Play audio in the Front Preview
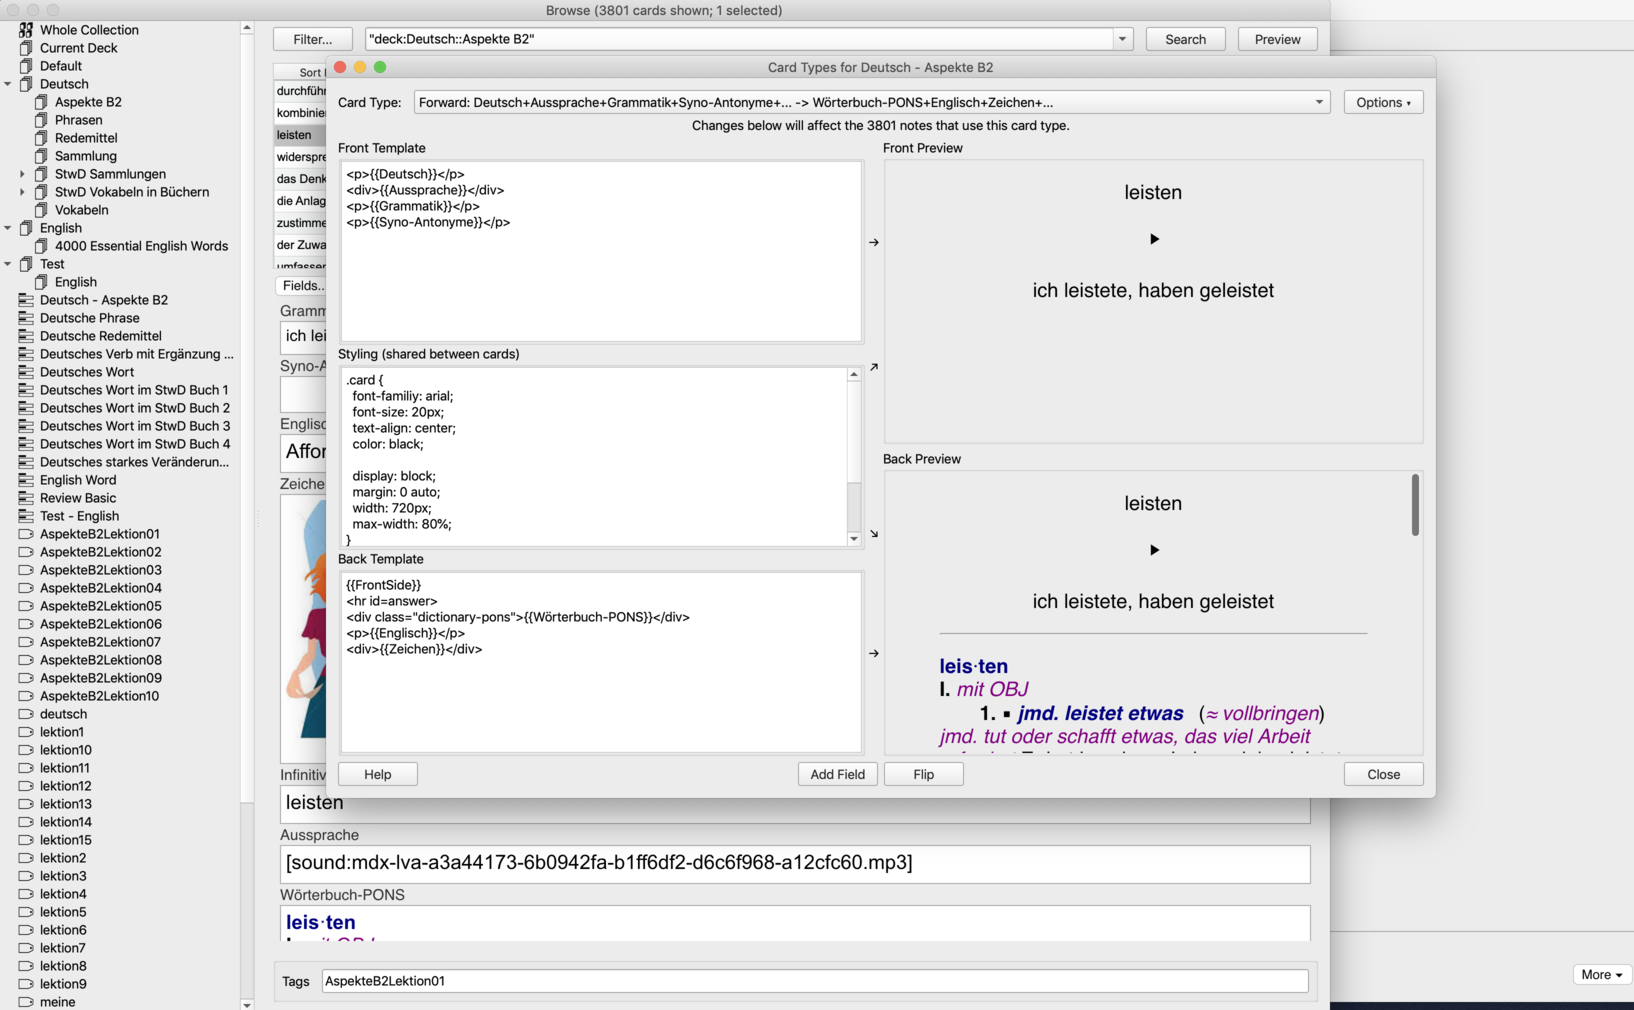The width and height of the screenshot is (1634, 1010). click(x=1154, y=239)
